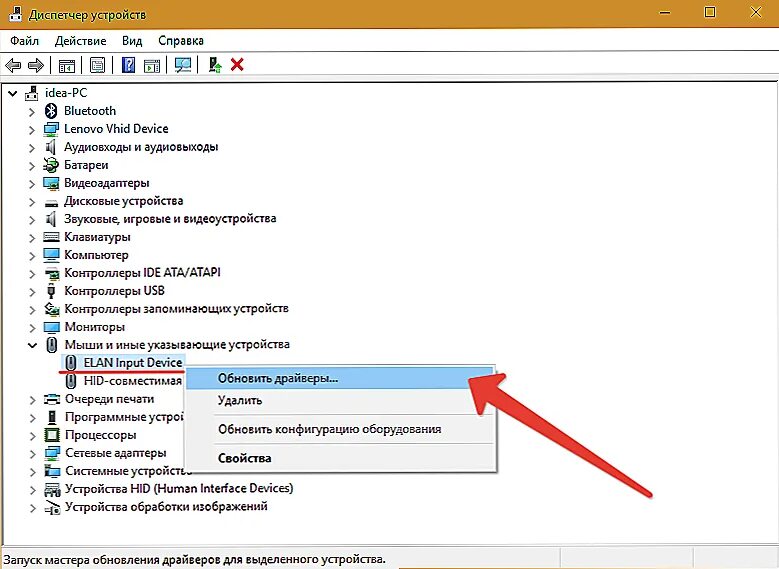779x569 pixels.
Task: Expand the Видеоадаптеры category
Action: (32, 184)
